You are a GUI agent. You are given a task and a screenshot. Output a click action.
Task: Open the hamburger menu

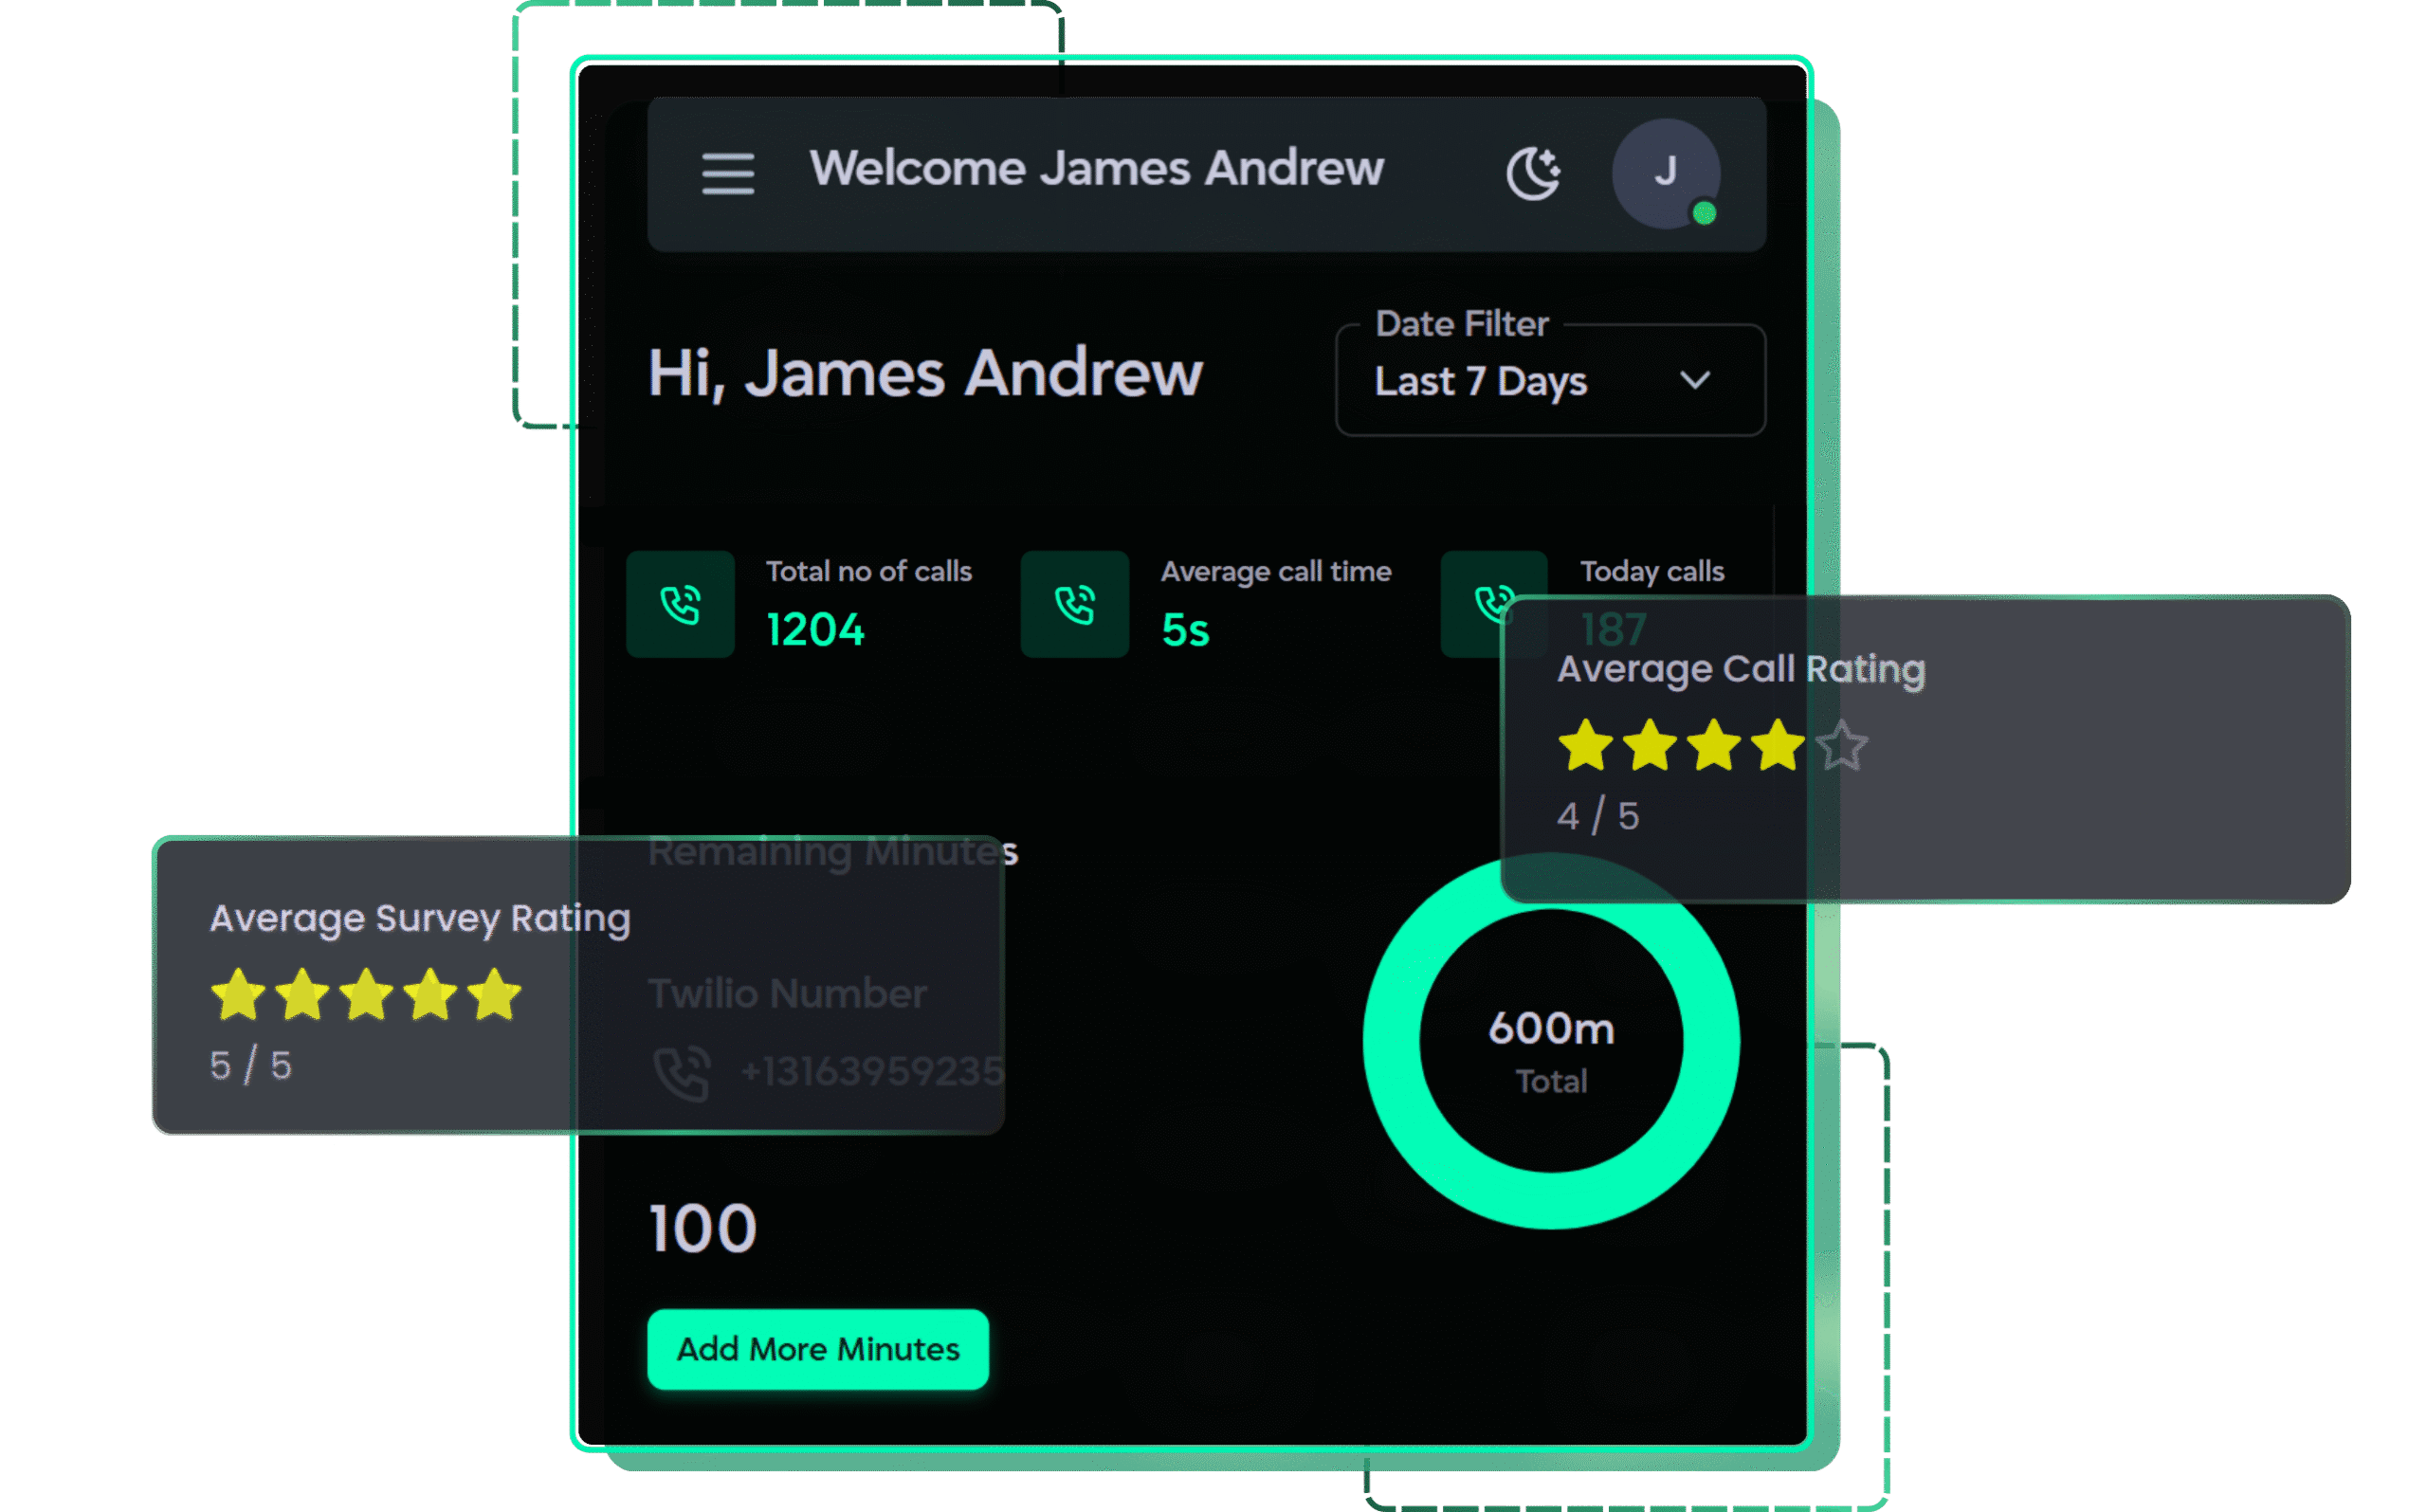[x=727, y=173]
